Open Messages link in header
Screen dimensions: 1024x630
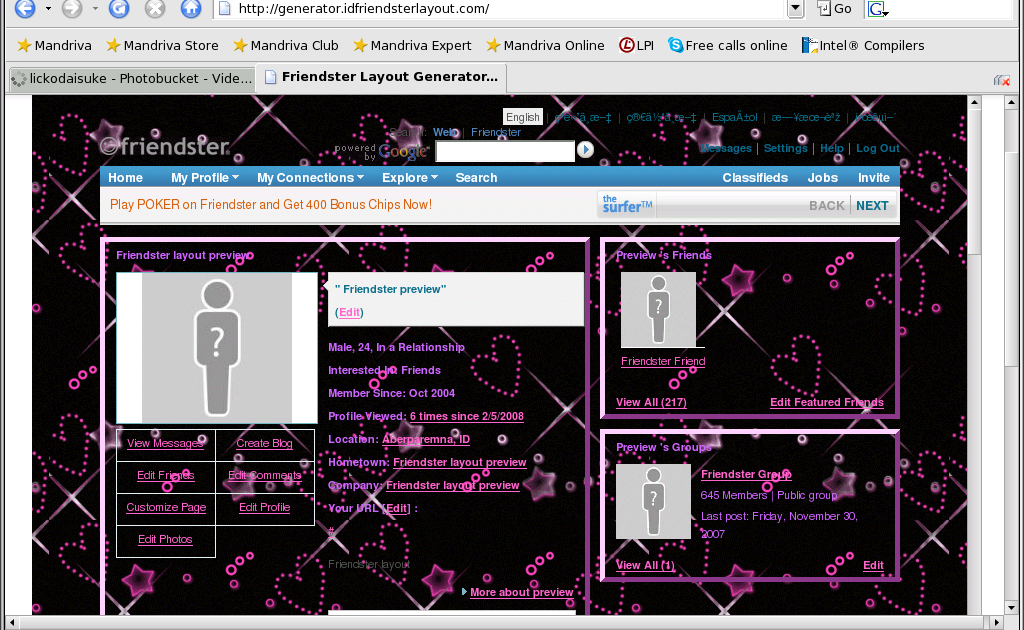click(726, 148)
